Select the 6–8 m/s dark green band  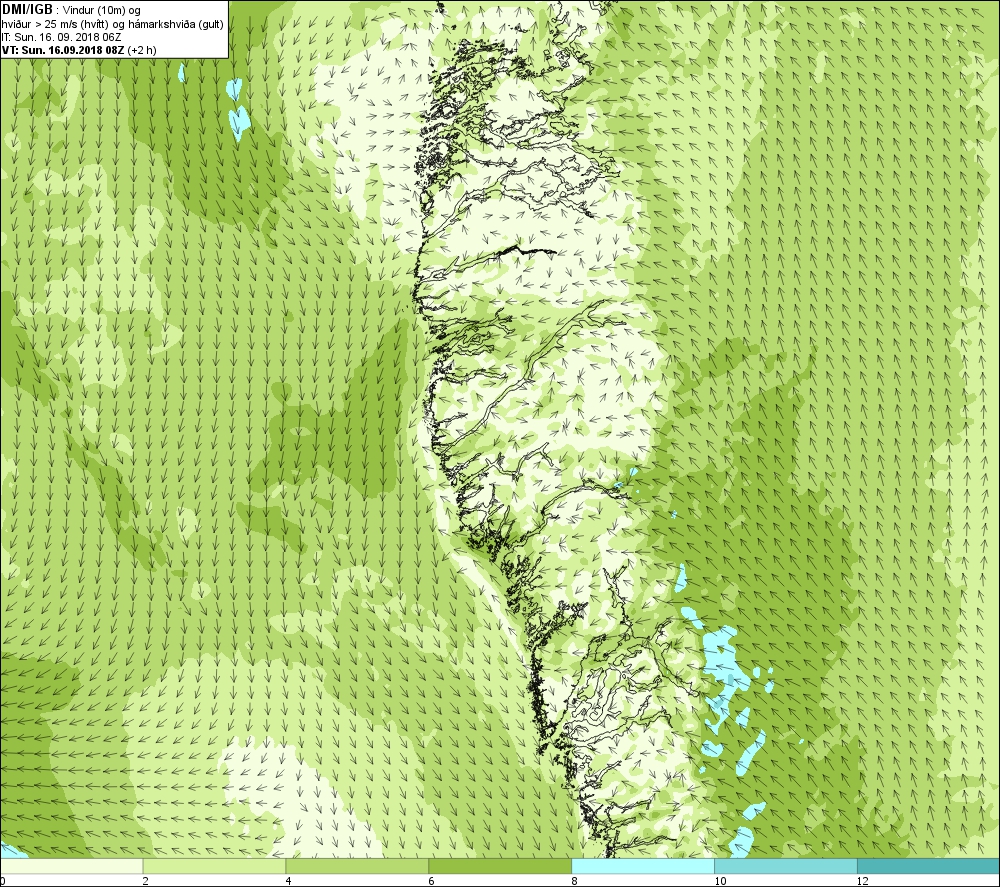tap(500, 866)
